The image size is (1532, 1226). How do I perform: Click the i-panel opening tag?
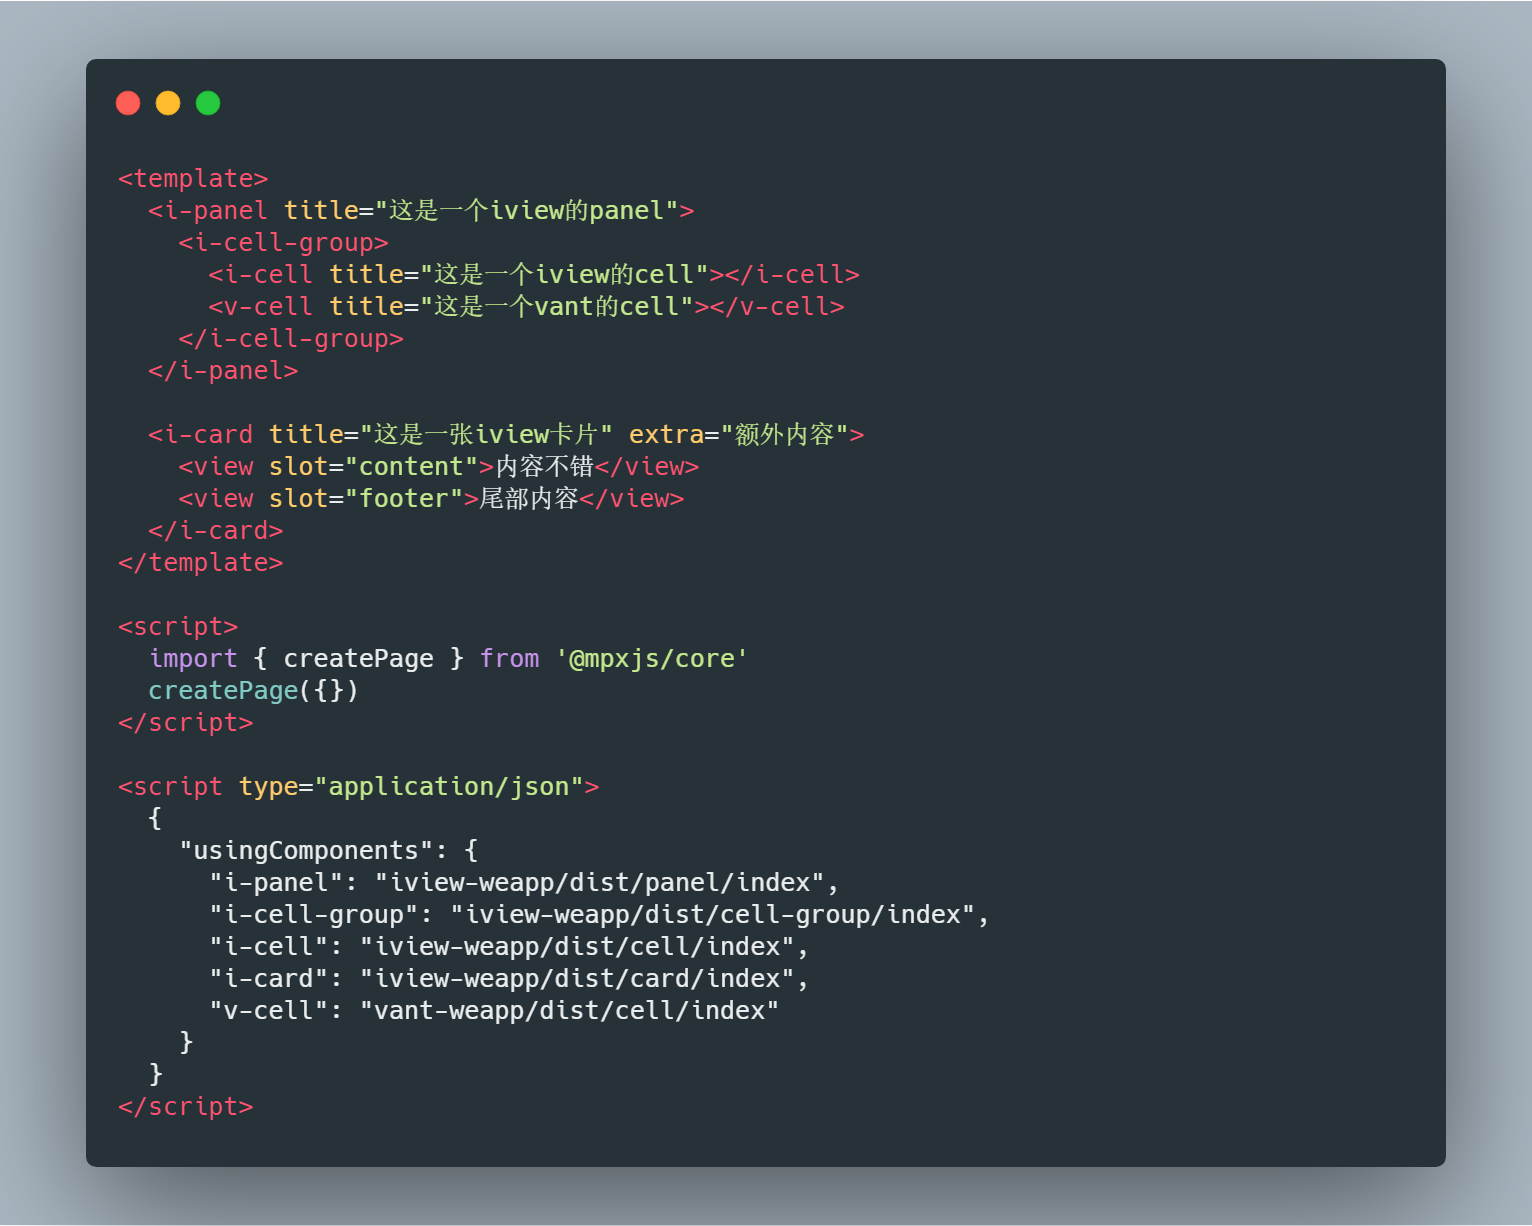(x=421, y=210)
